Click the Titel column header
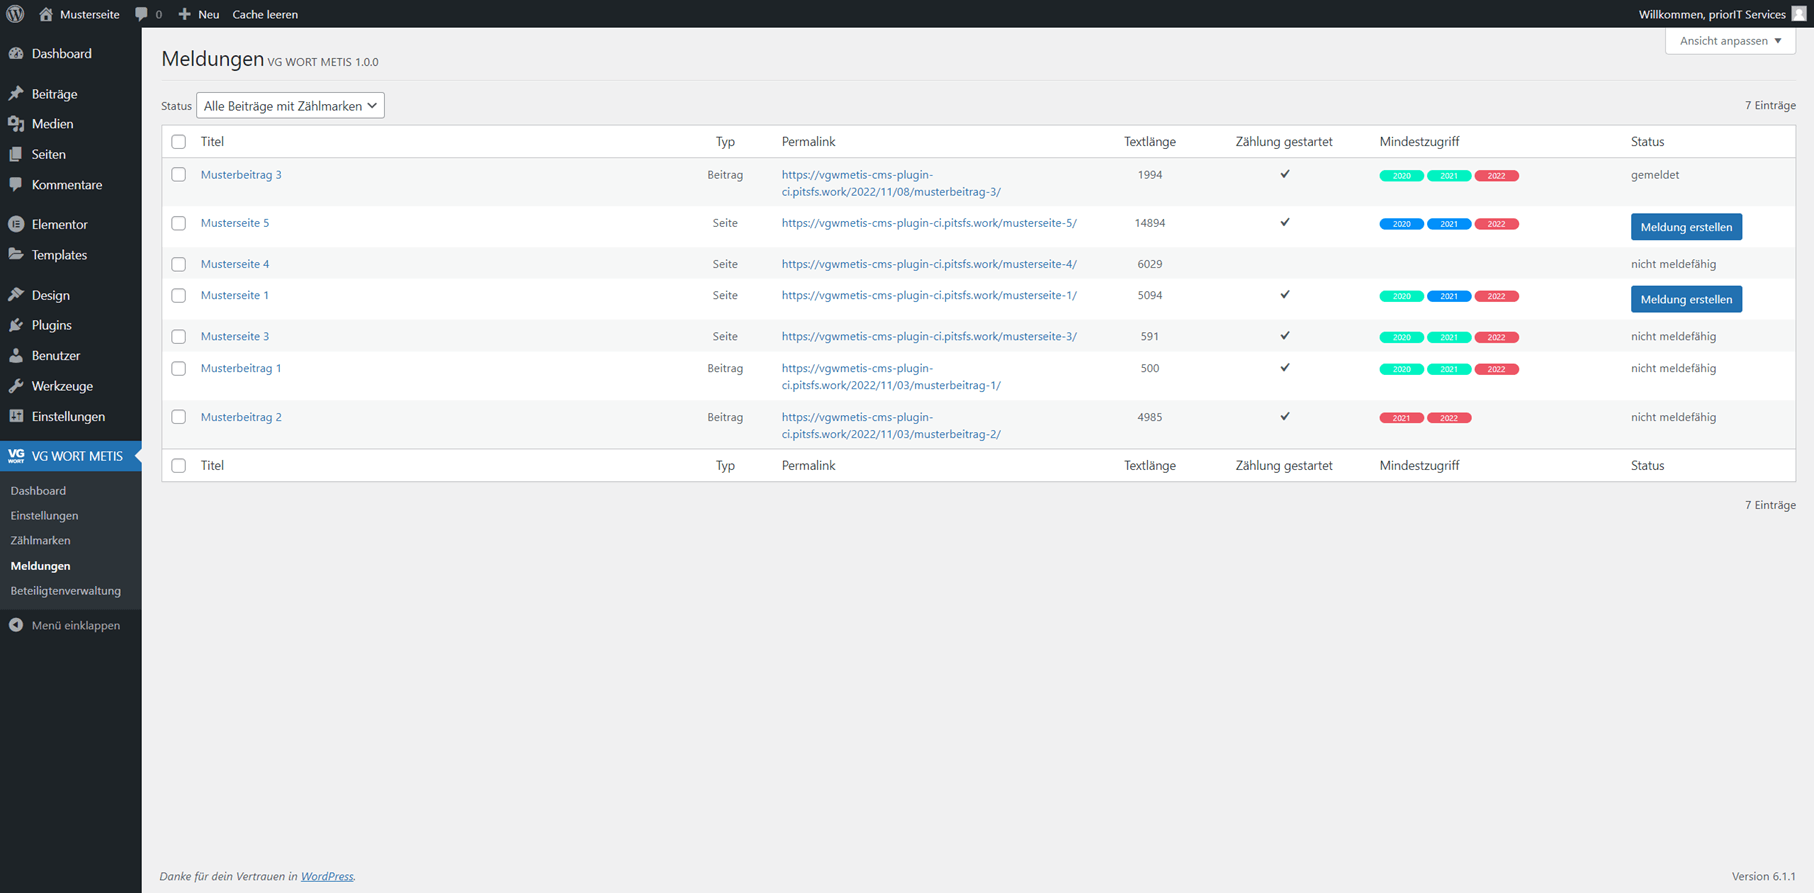 tap(212, 142)
